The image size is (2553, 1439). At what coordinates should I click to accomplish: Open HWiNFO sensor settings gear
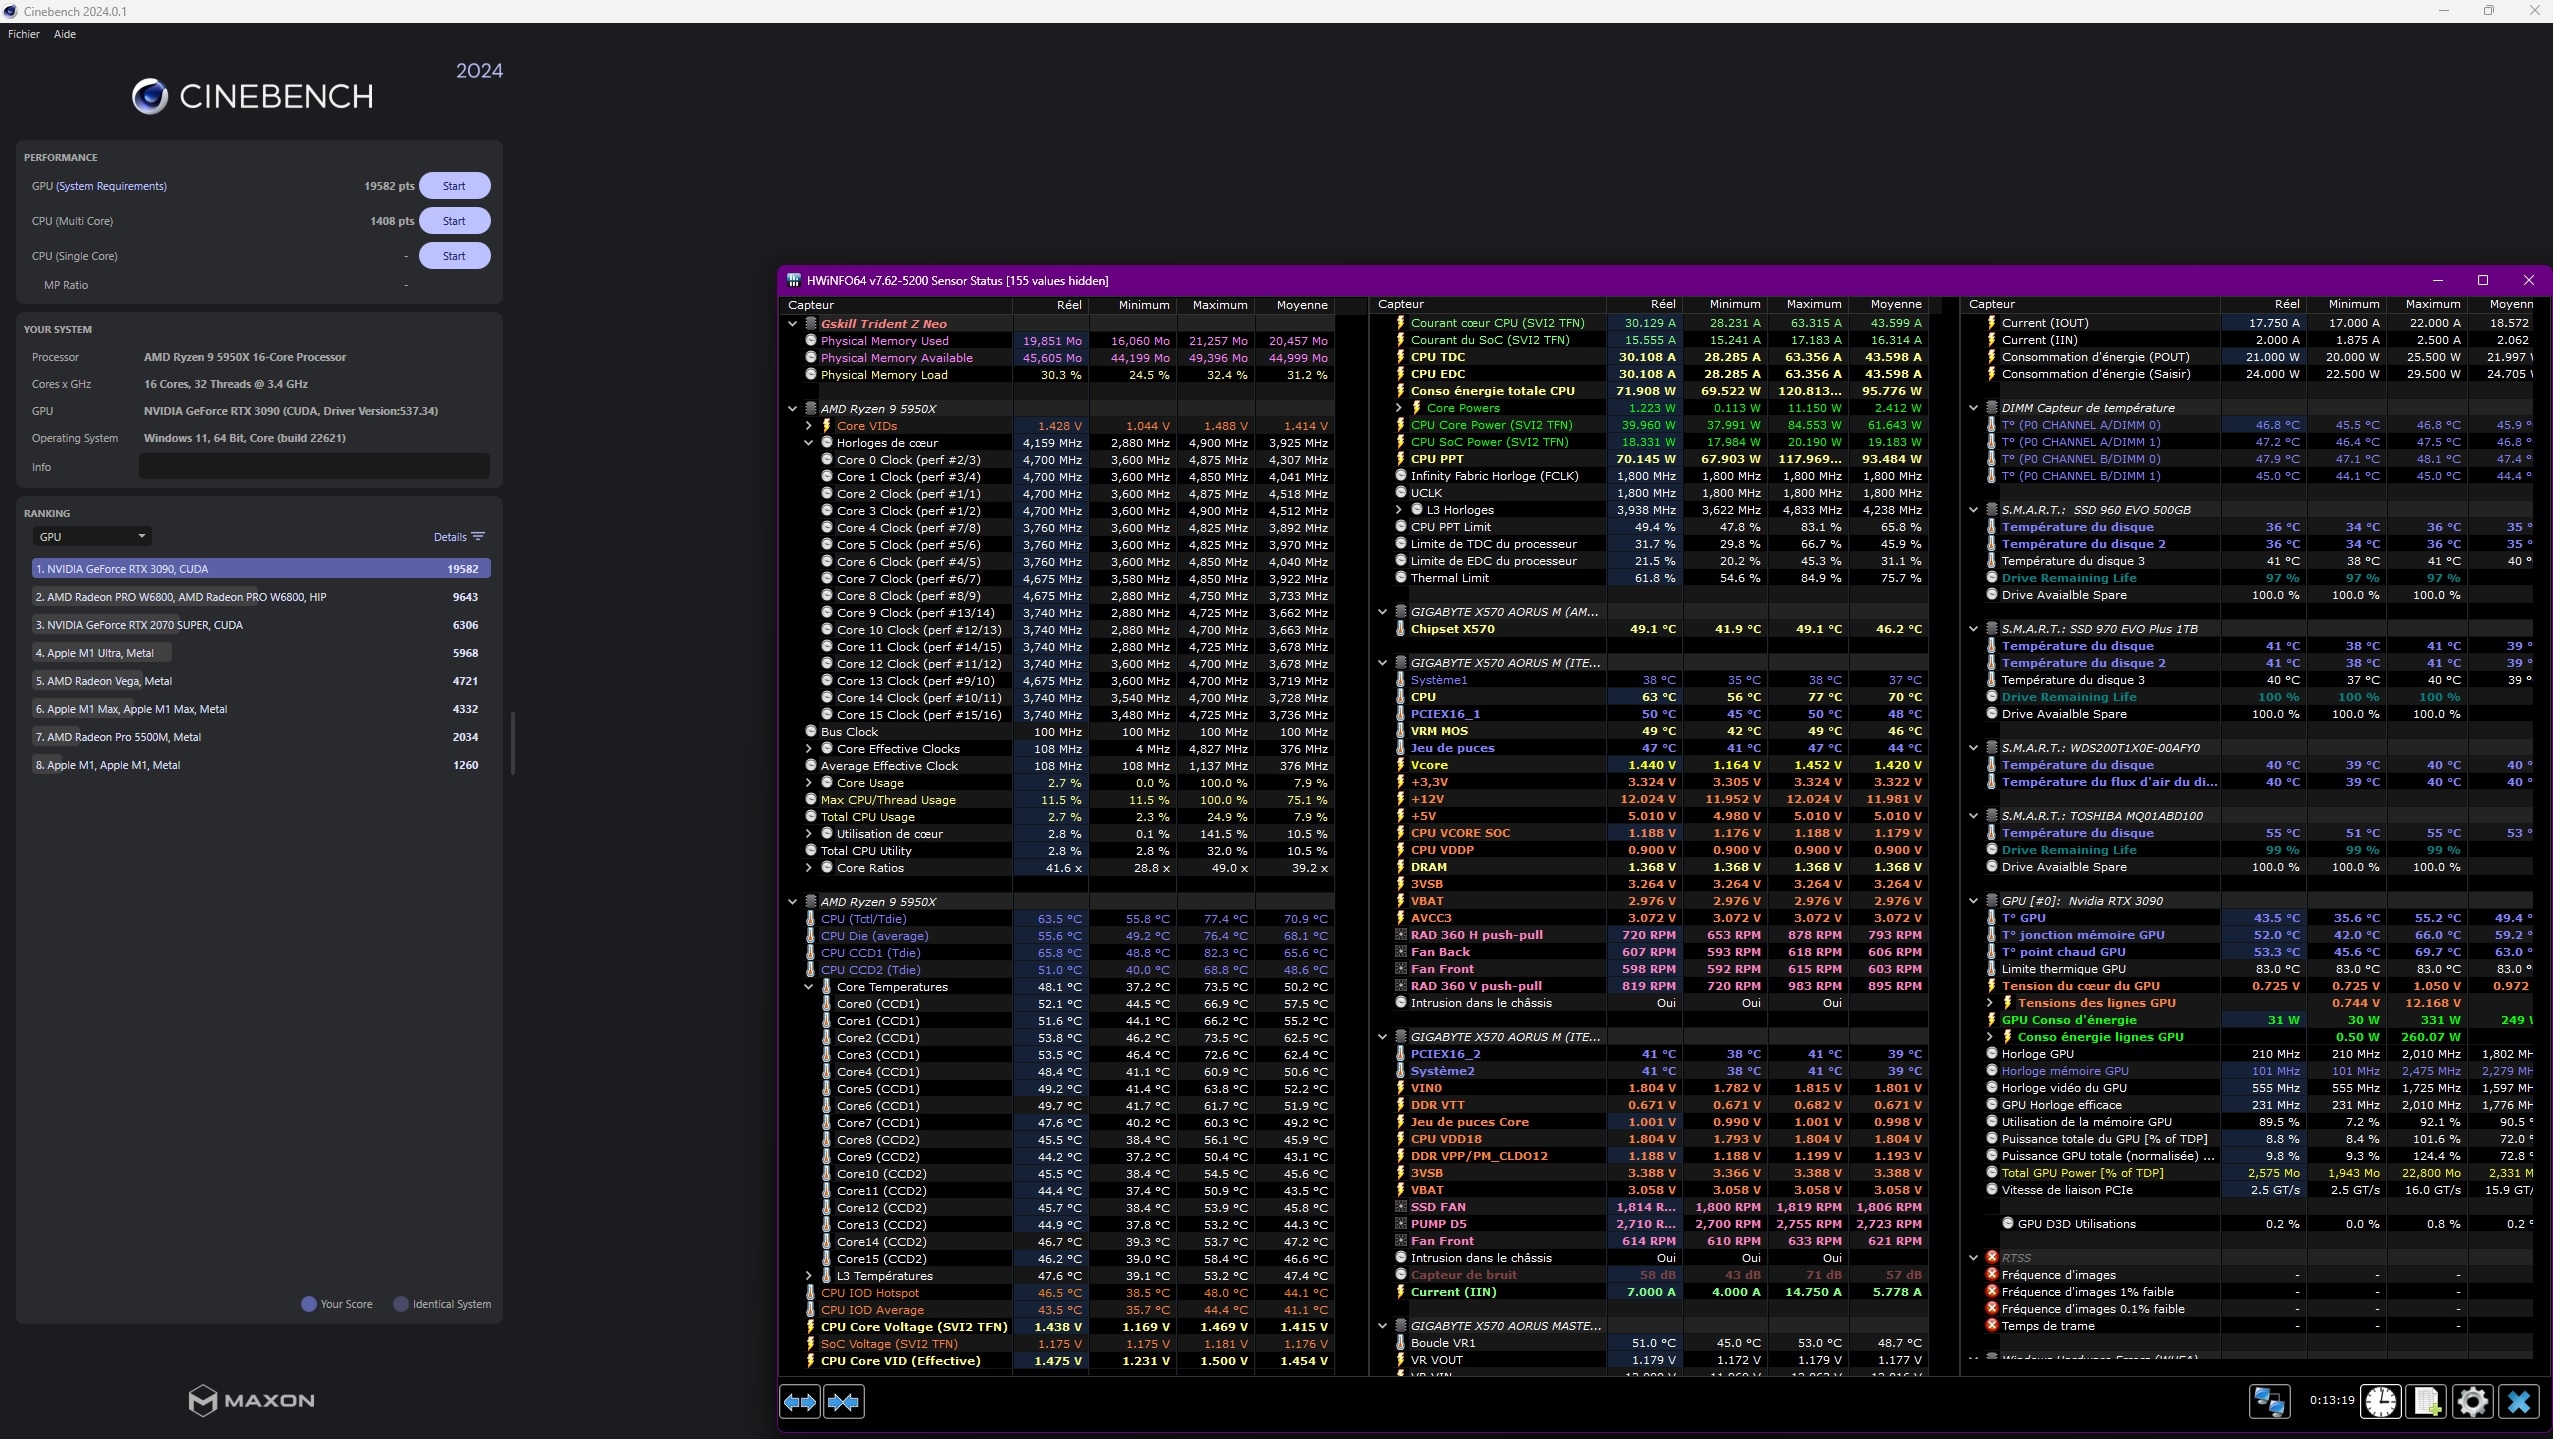coord(2472,1401)
